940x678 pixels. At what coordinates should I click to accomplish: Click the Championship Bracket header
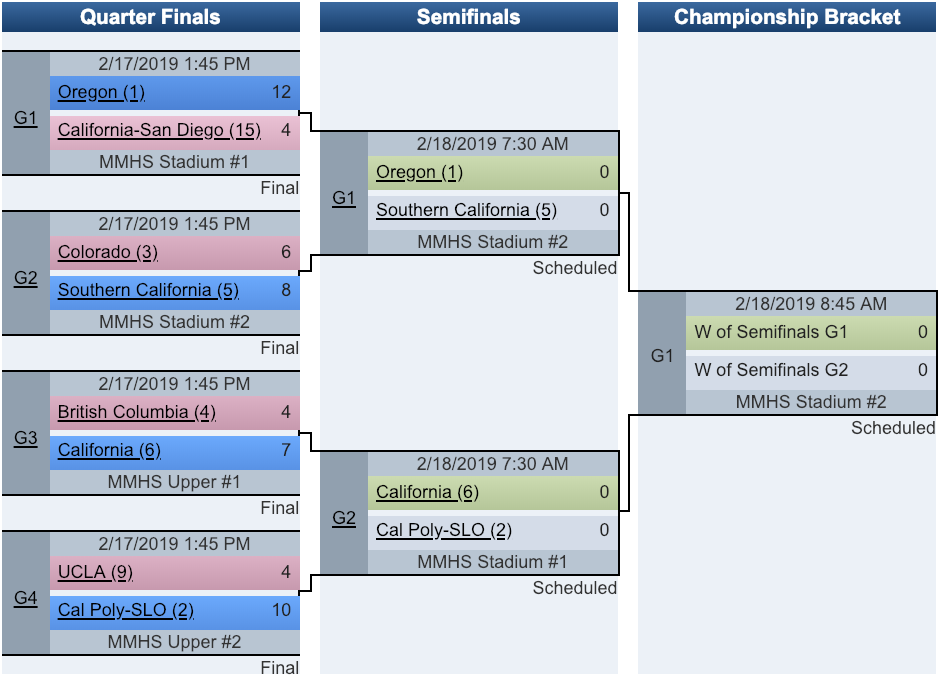click(x=787, y=17)
